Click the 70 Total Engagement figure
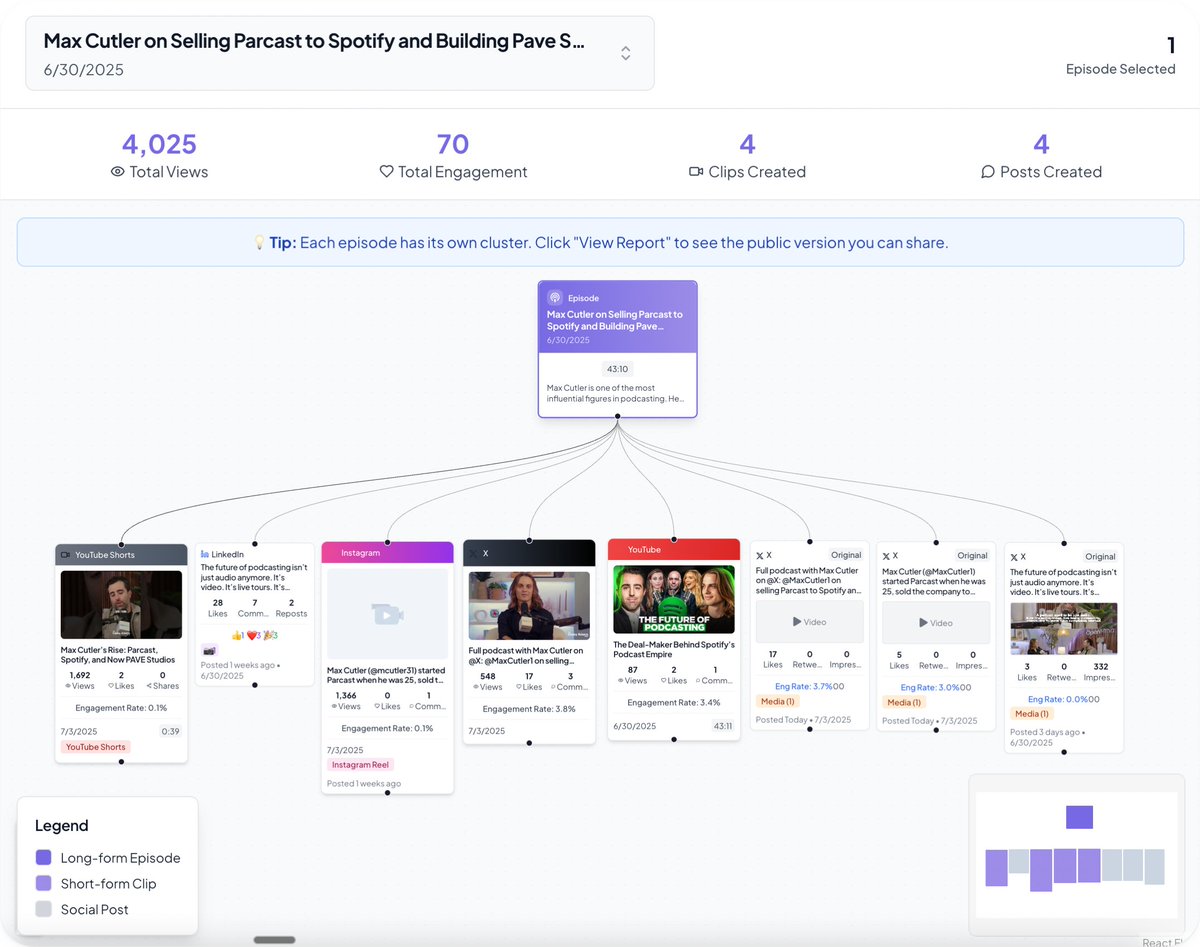Viewport: 1200px width, 947px height. pos(453,145)
